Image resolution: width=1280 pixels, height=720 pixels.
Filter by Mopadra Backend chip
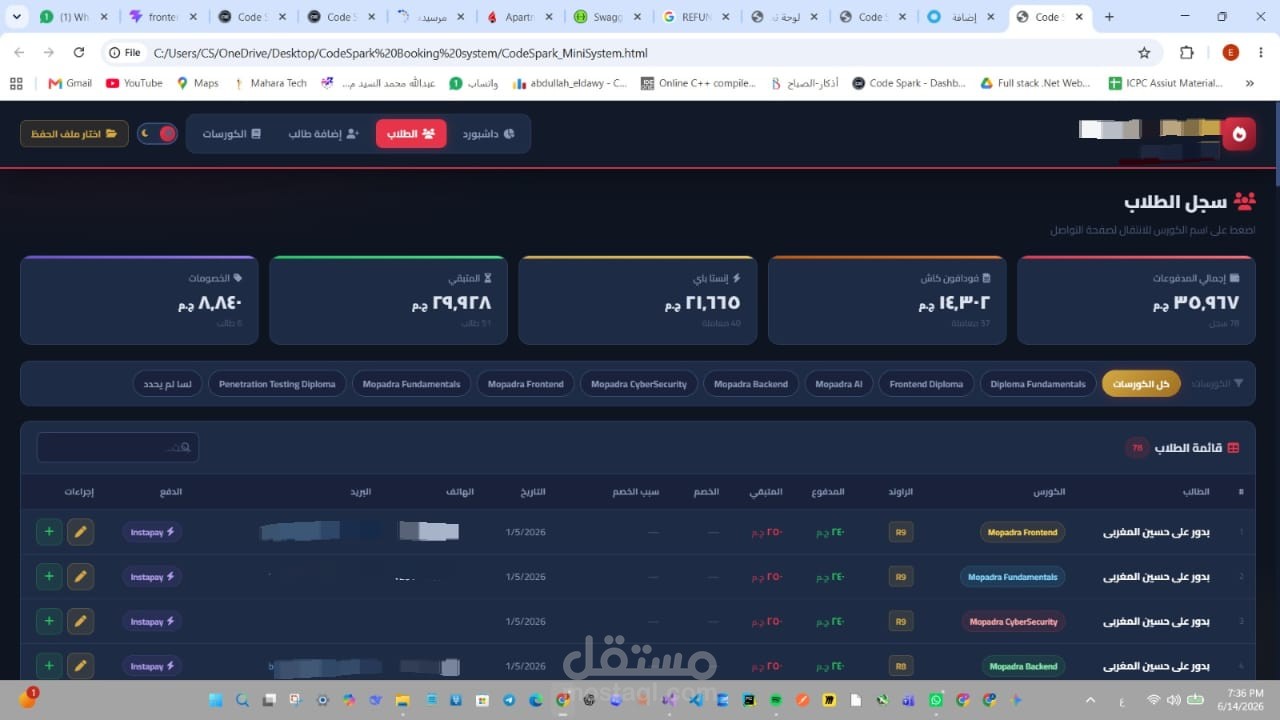pos(751,384)
